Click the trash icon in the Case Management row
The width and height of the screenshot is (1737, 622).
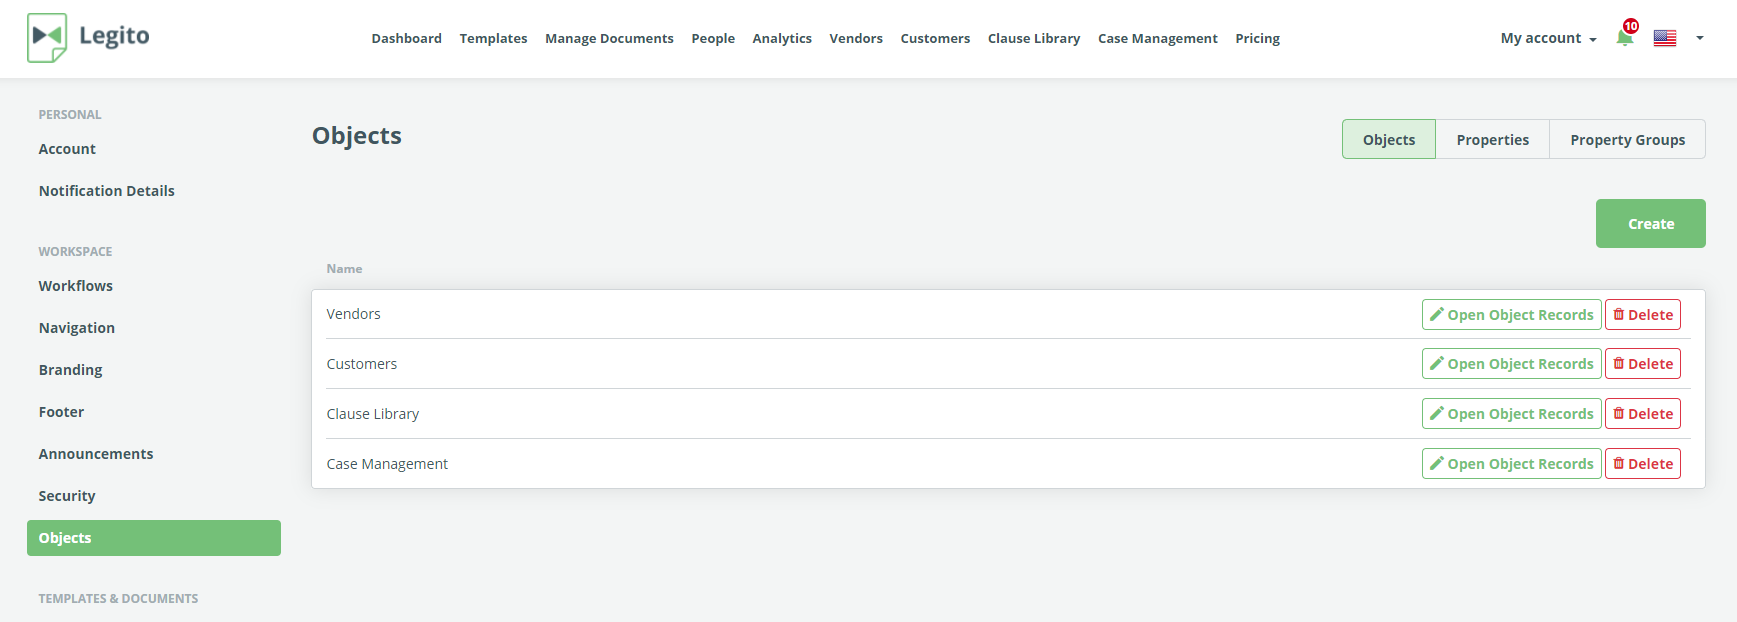pyautogui.click(x=1618, y=464)
